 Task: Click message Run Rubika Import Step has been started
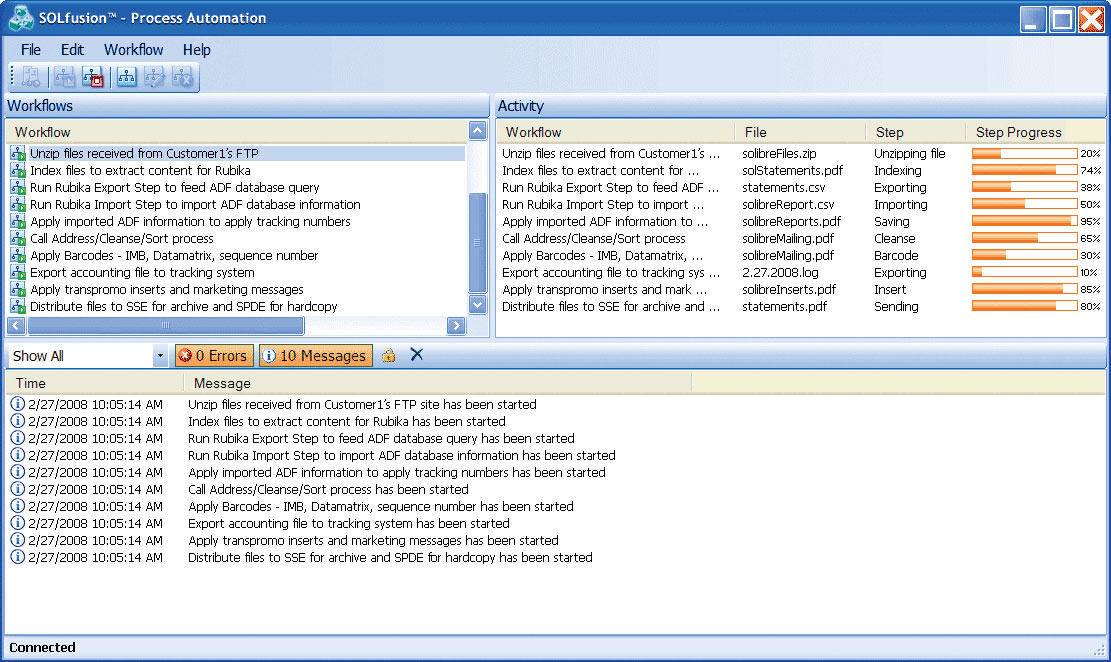coord(401,455)
